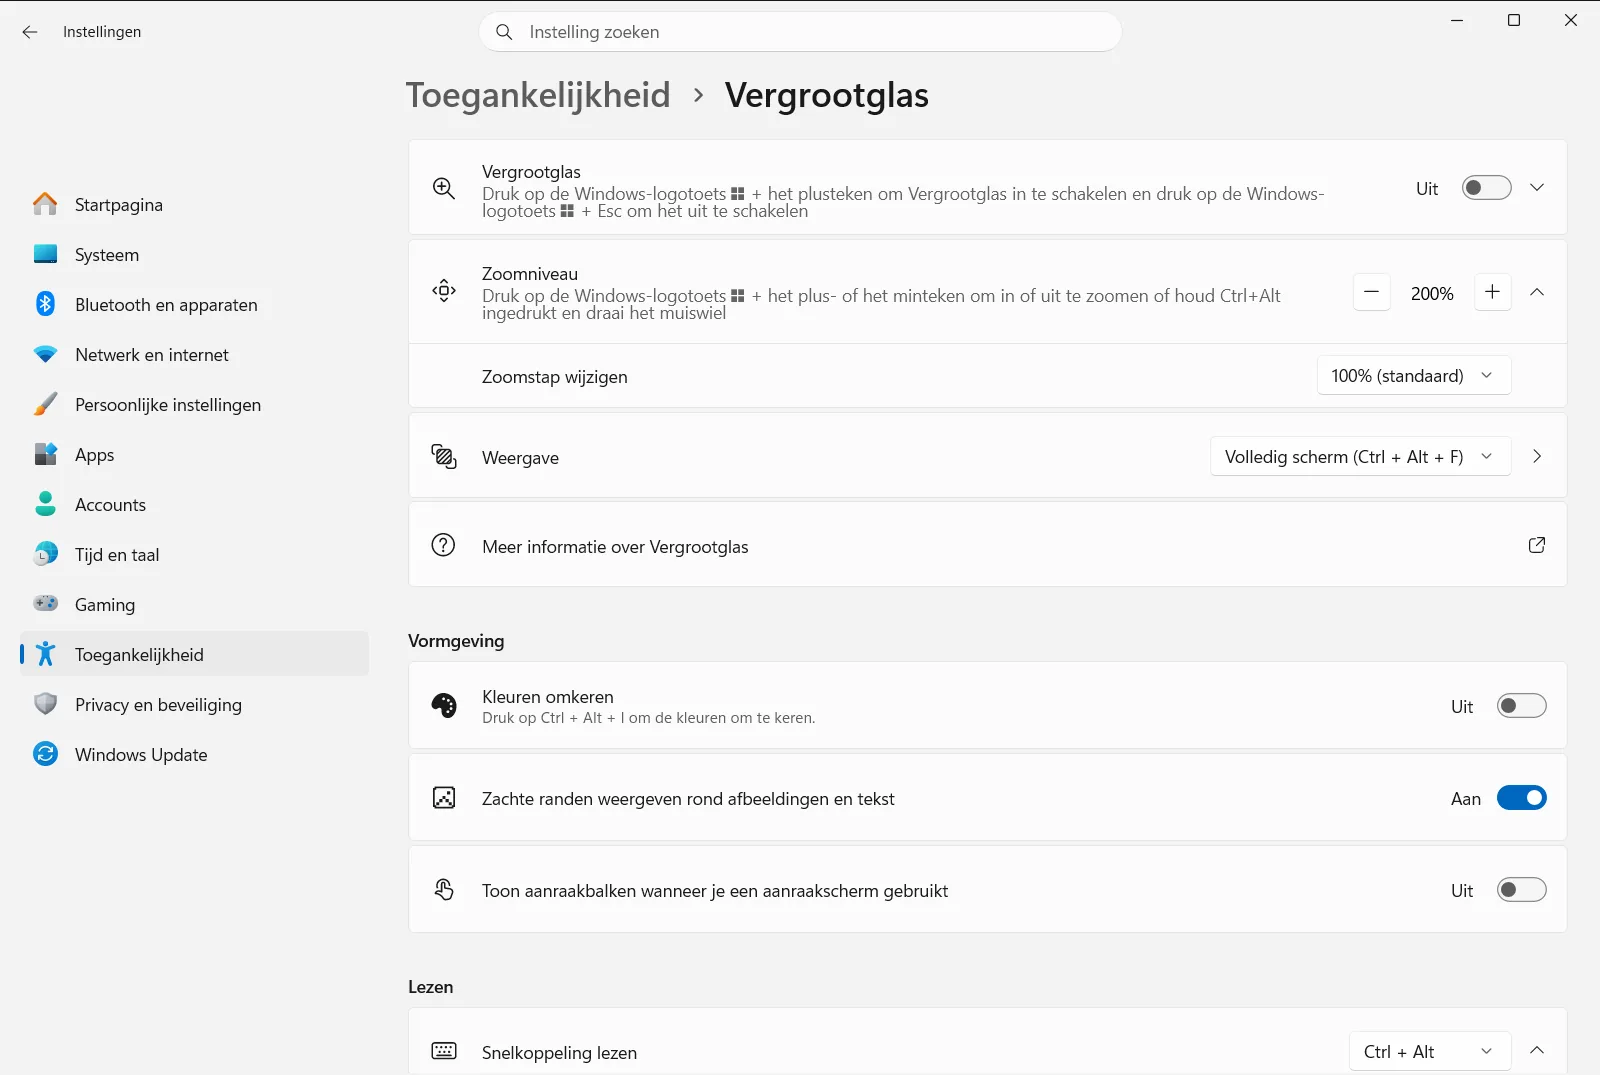Image resolution: width=1600 pixels, height=1075 pixels.
Task: Click the 200% zoom level value
Action: point(1432,294)
